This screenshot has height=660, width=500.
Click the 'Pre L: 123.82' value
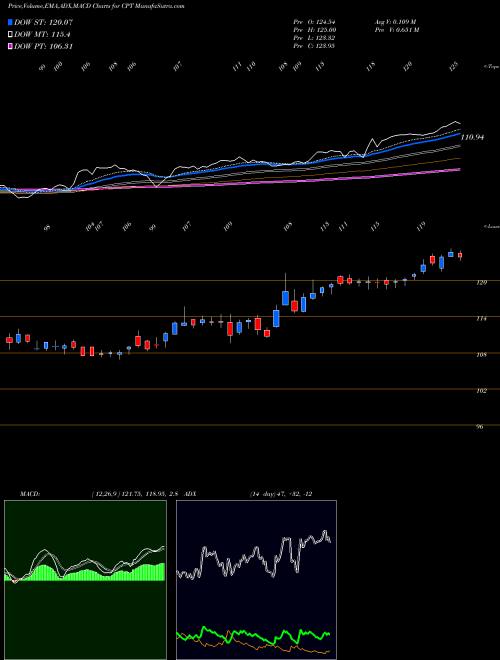click(314, 38)
